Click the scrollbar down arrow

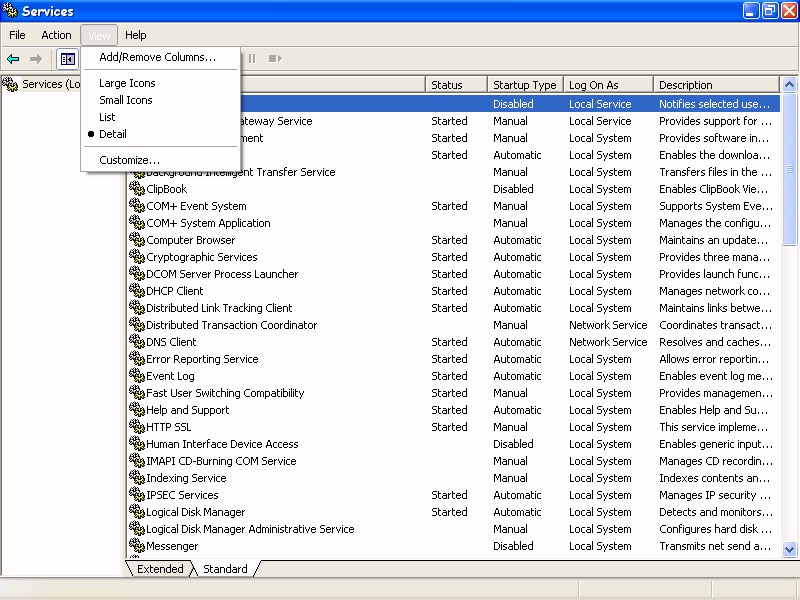tap(789, 549)
